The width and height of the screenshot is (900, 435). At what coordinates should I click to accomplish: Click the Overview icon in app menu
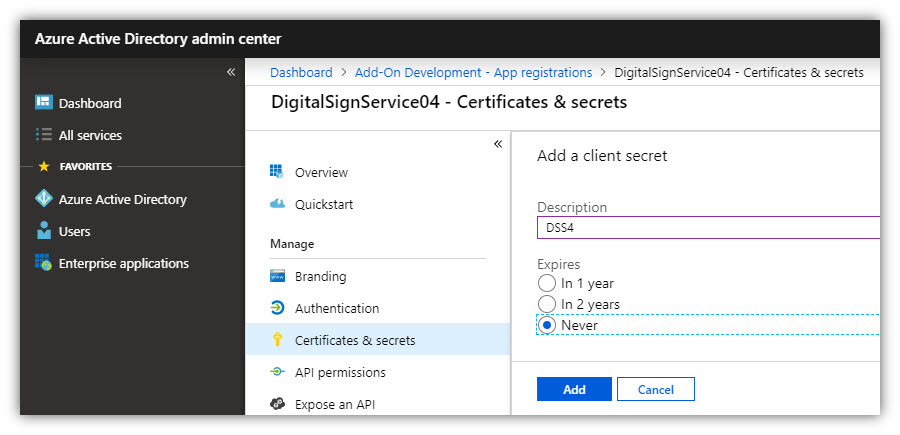(277, 172)
